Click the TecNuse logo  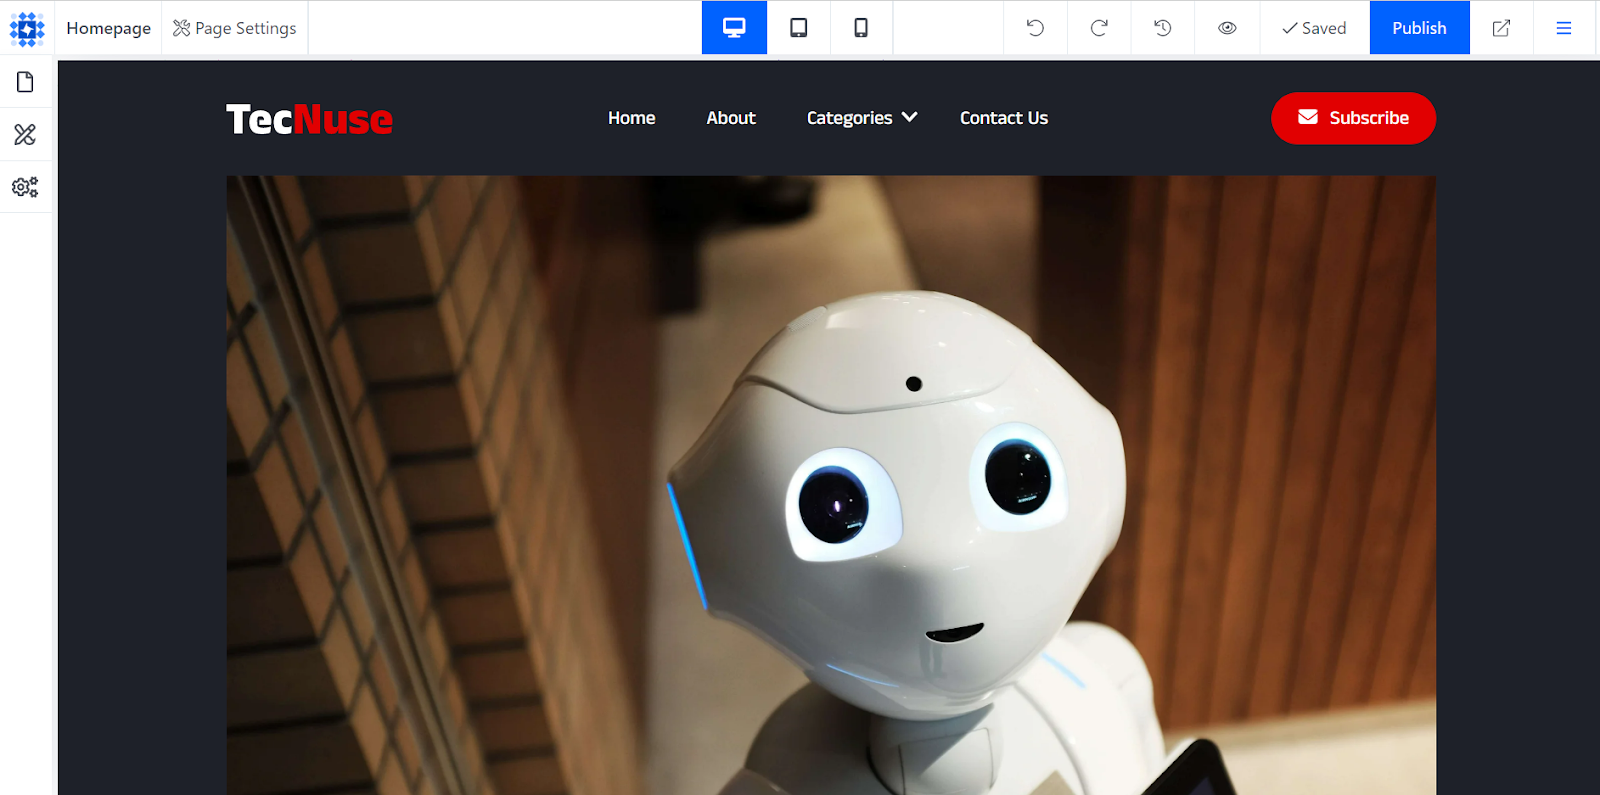click(x=309, y=119)
